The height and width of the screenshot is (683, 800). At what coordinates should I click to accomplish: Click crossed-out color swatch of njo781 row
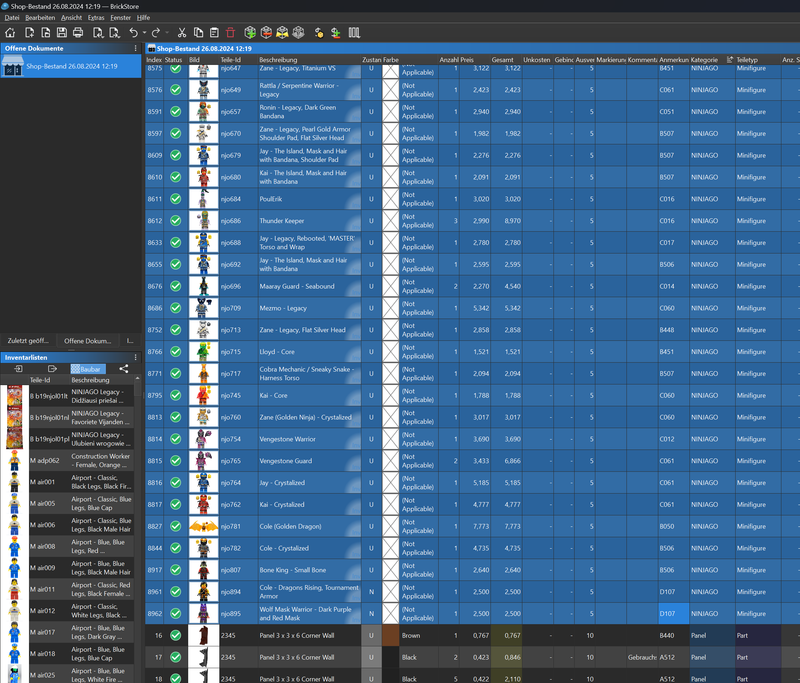pyautogui.click(x=390, y=526)
